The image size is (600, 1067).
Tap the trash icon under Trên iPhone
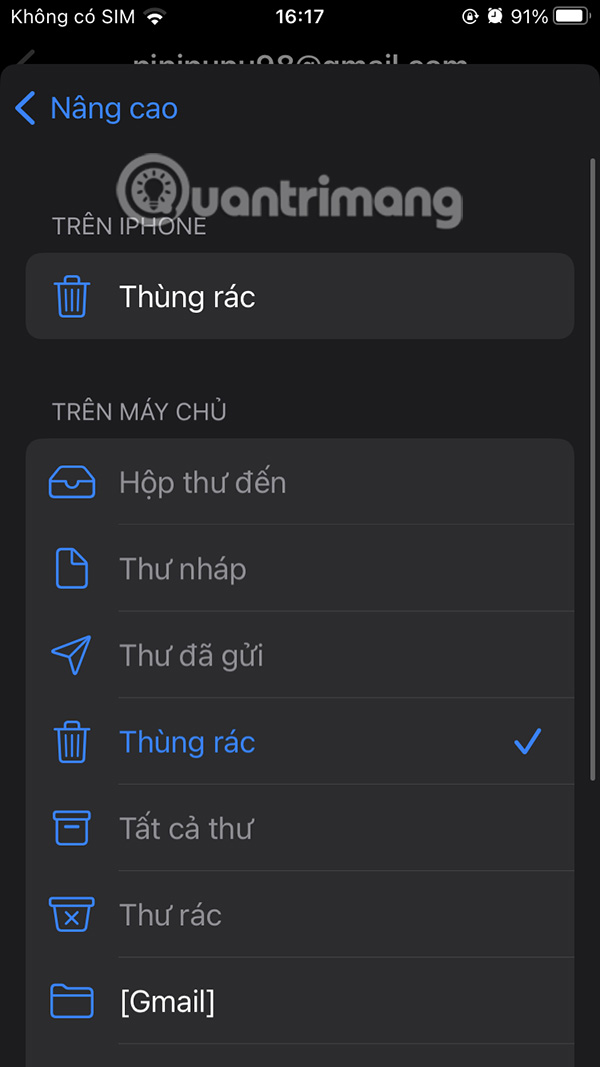click(x=71, y=297)
